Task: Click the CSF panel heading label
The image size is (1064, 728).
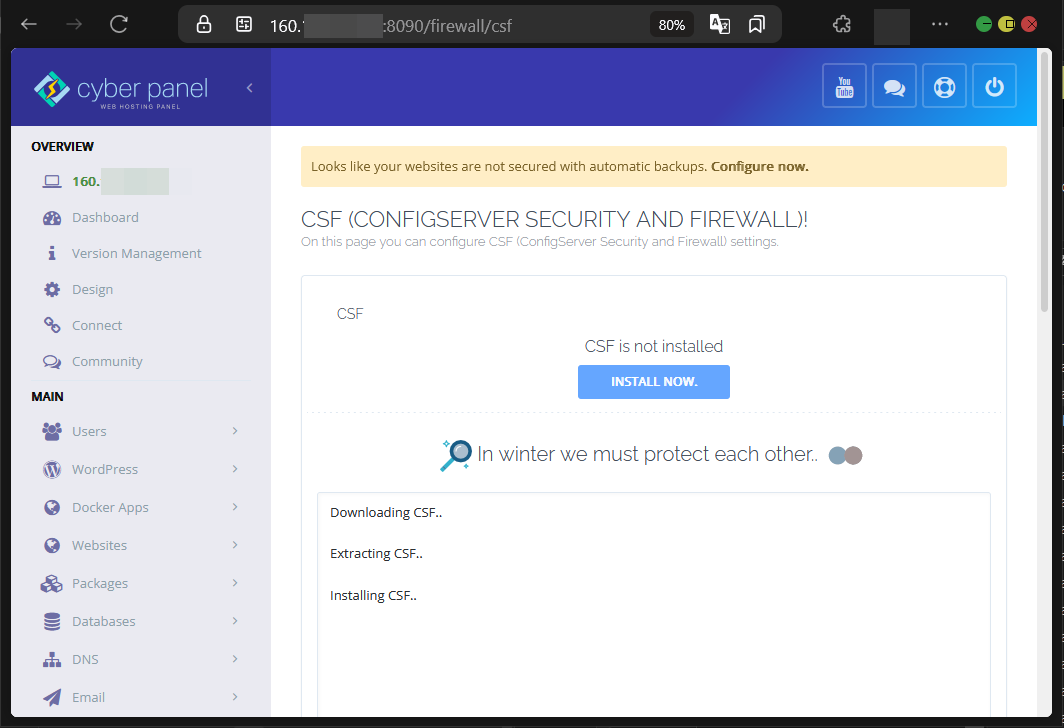Action: point(350,313)
